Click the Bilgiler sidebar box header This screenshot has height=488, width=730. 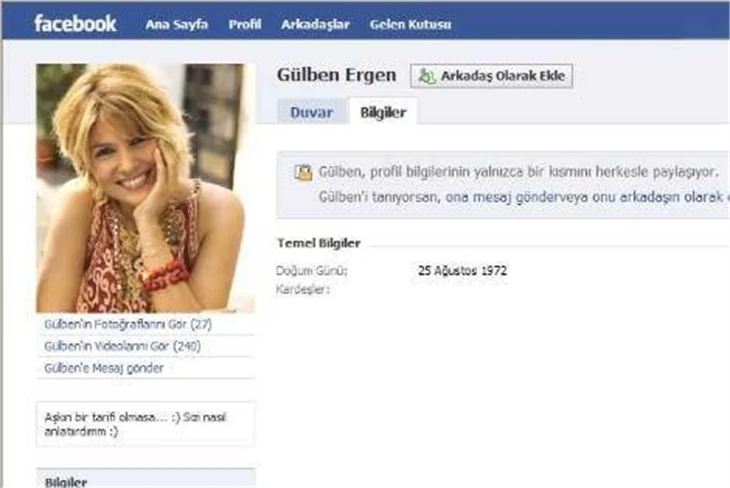coord(146,480)
